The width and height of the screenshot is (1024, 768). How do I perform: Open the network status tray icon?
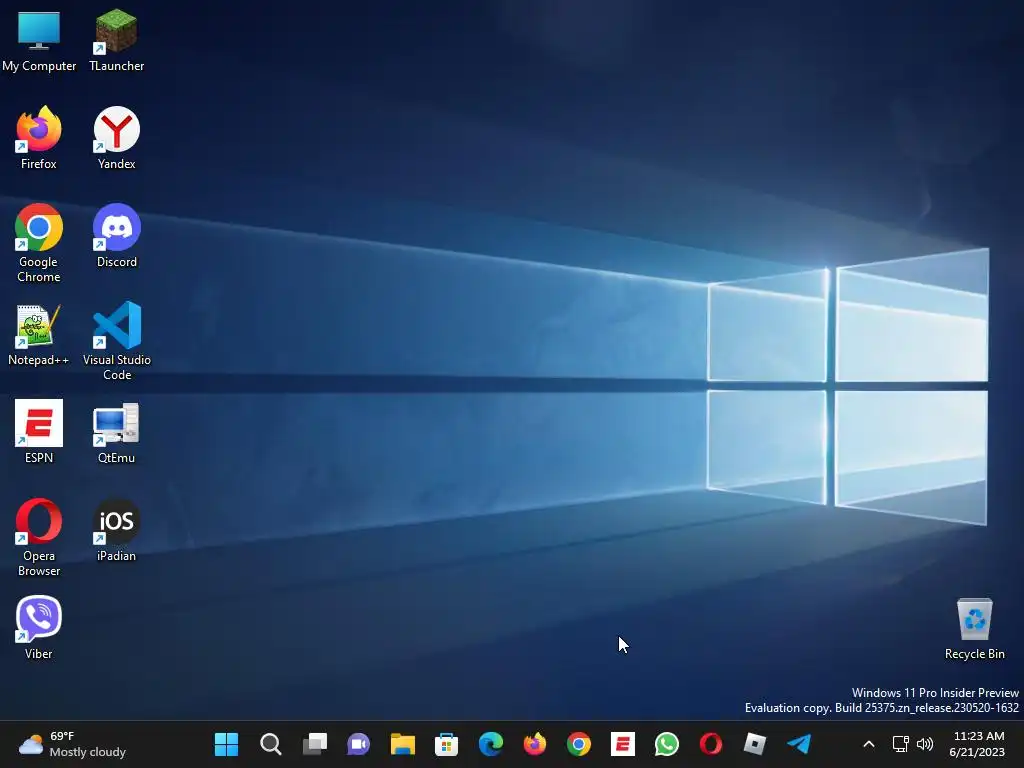[x=901, y=744]
